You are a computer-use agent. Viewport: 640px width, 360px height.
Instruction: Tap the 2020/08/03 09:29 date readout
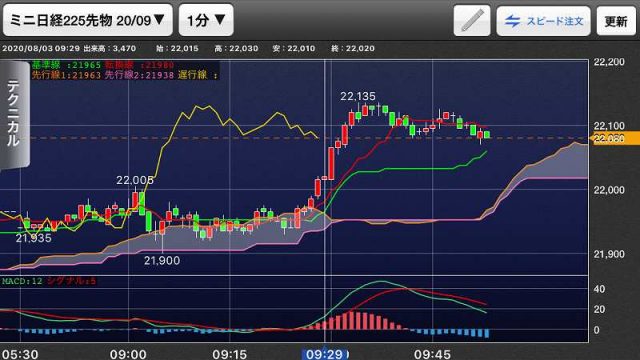pyautogui.click(x=41, y=49)
